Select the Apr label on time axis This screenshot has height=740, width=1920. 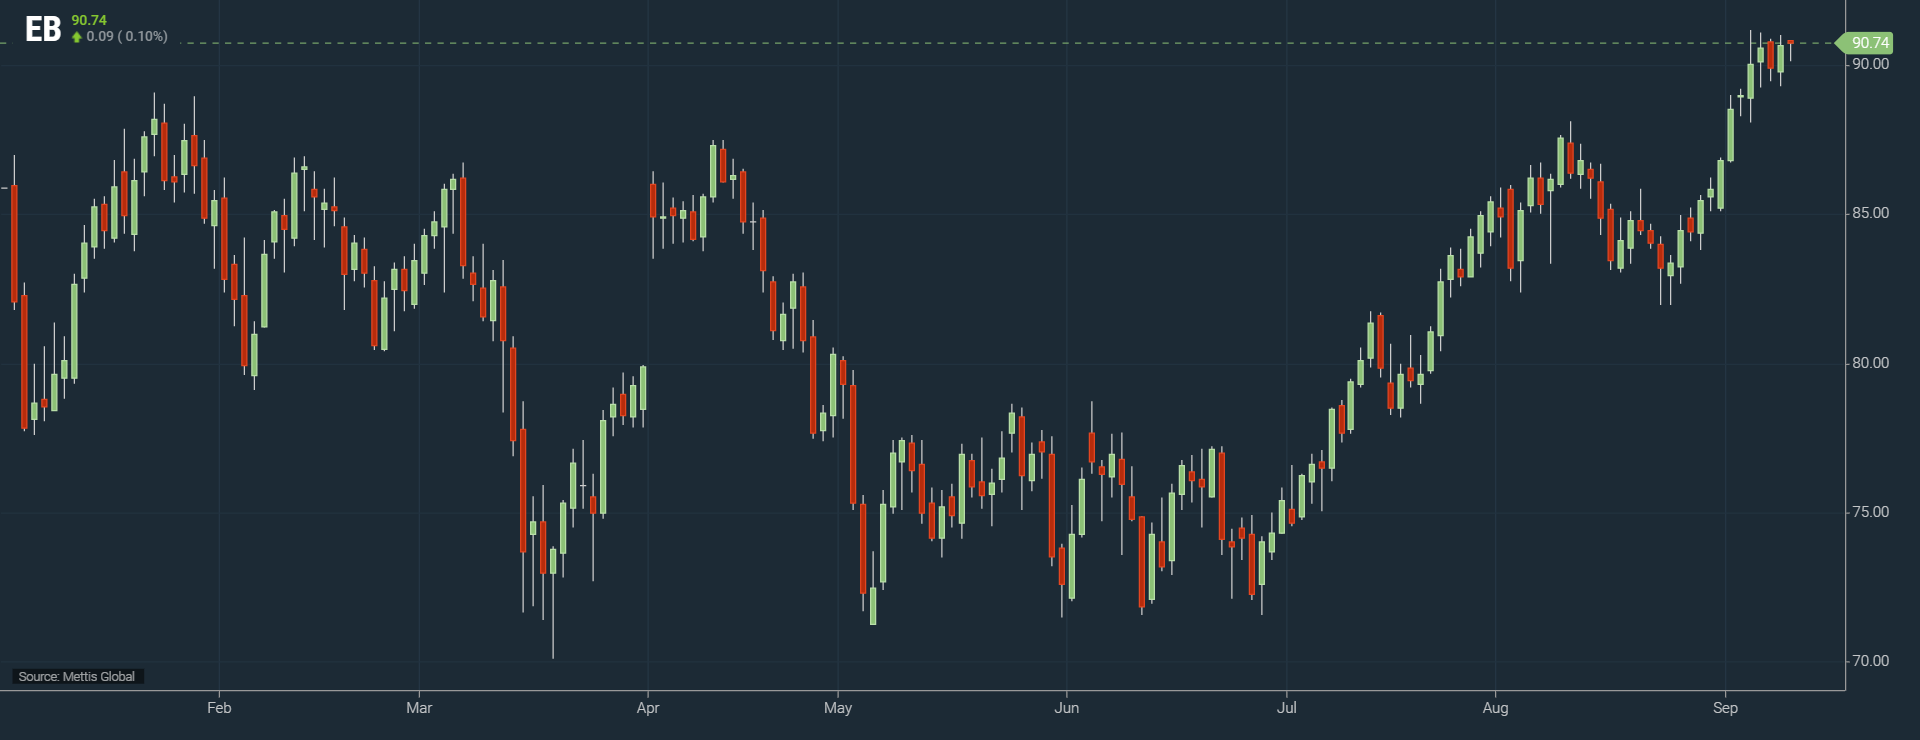pyautogui.click(x=648, y=708)
